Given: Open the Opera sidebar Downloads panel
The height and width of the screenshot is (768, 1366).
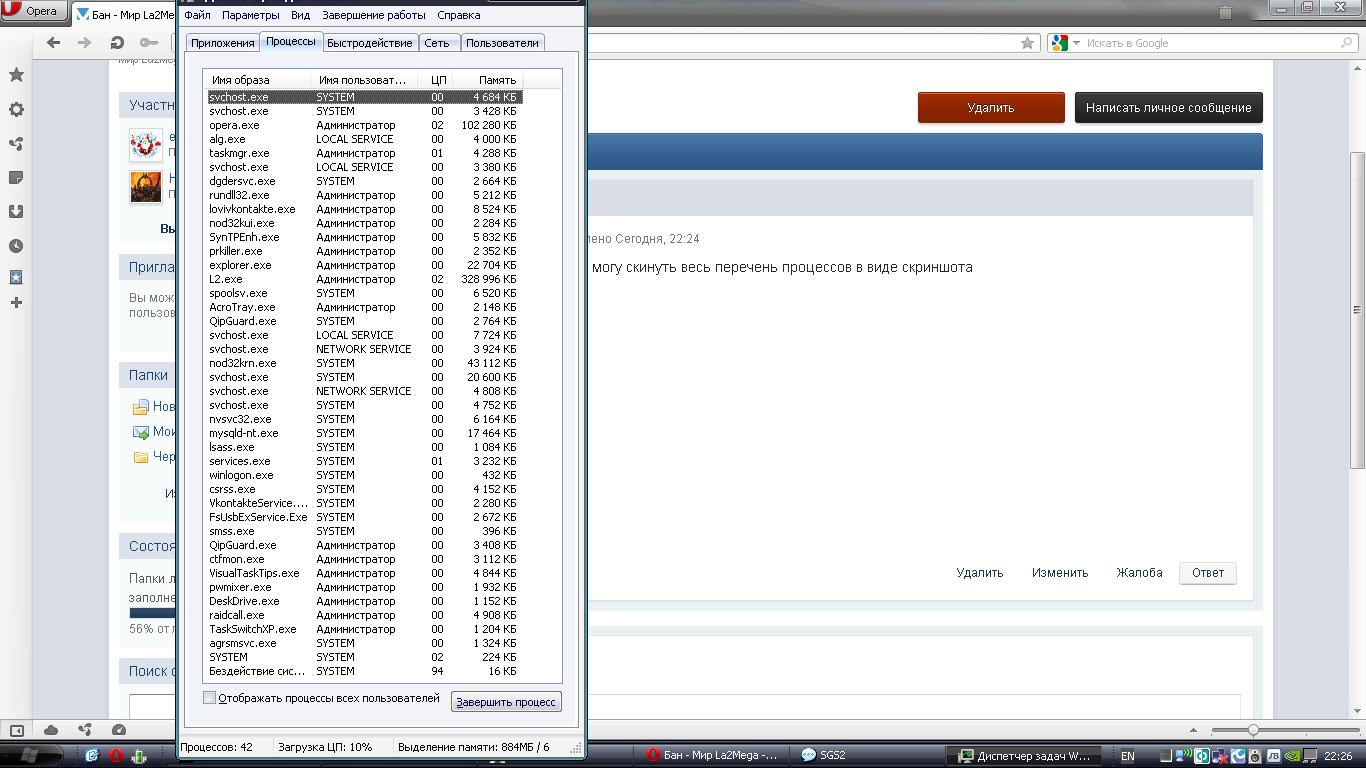Looking at the screenshot, I should [x=16, y=212].
